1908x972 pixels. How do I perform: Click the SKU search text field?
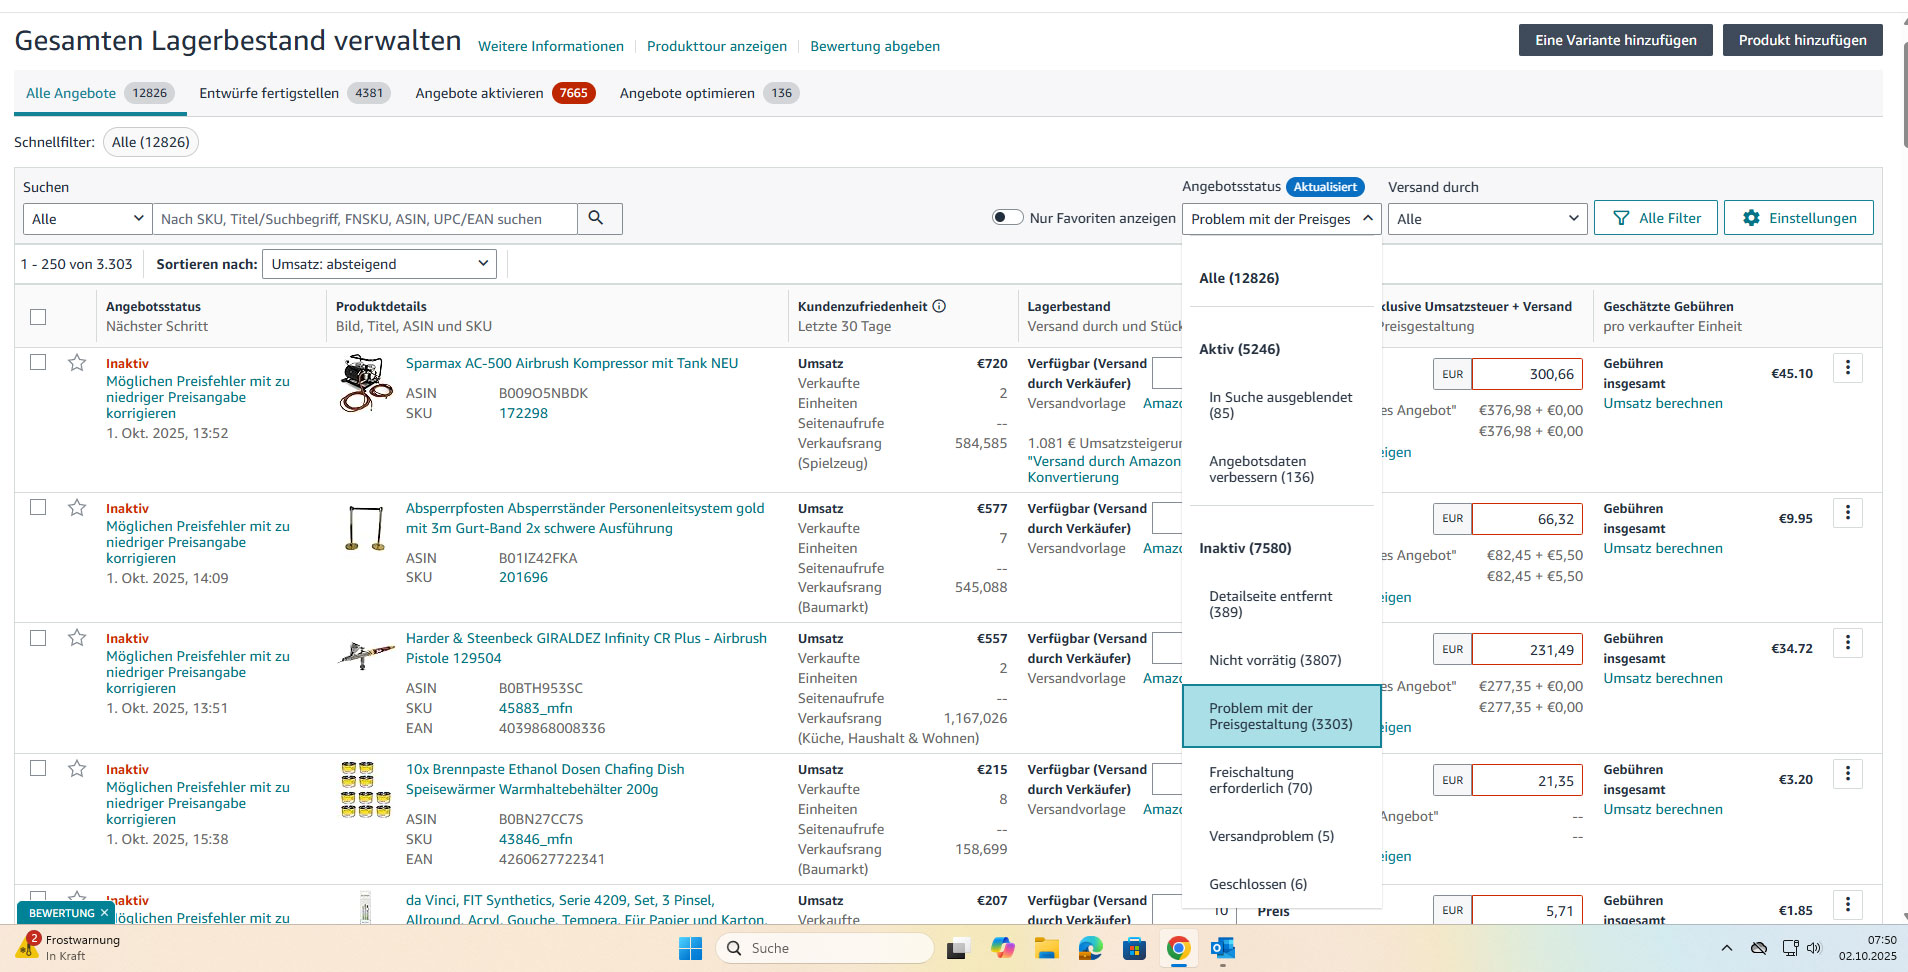364,219
